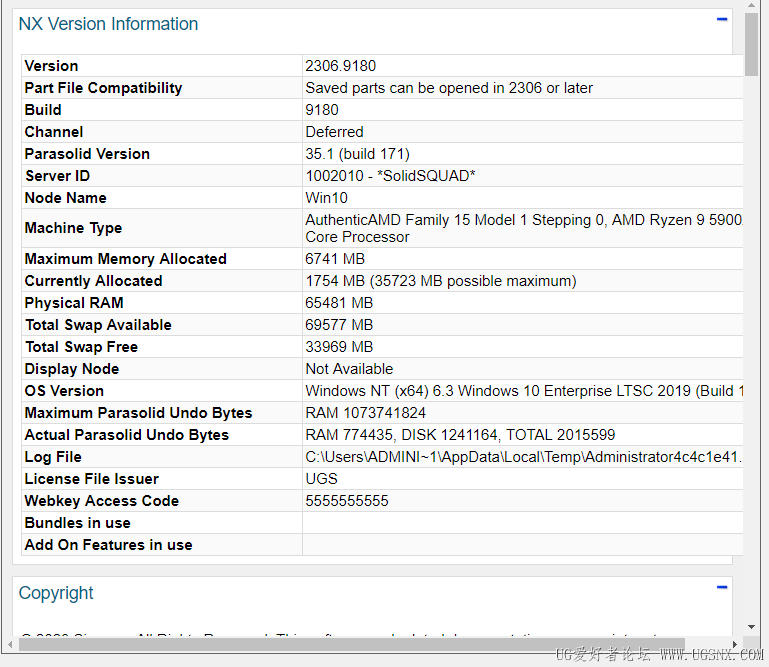The width and height of the screenshot is (769, 667).
Task: Click the Display Node label
Action: 72,369
